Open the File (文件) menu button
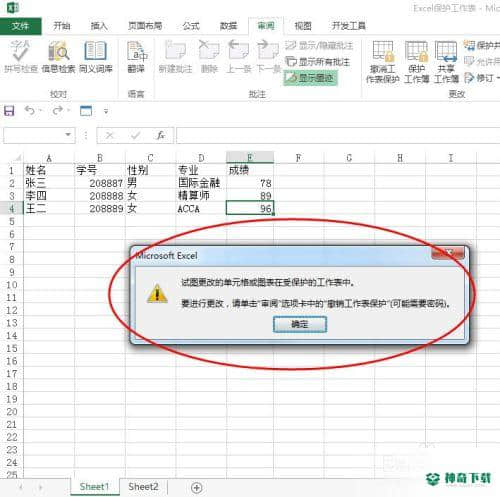Image resolution: width=500 pixels, height=497 pixels. click(x=21, y=26)
